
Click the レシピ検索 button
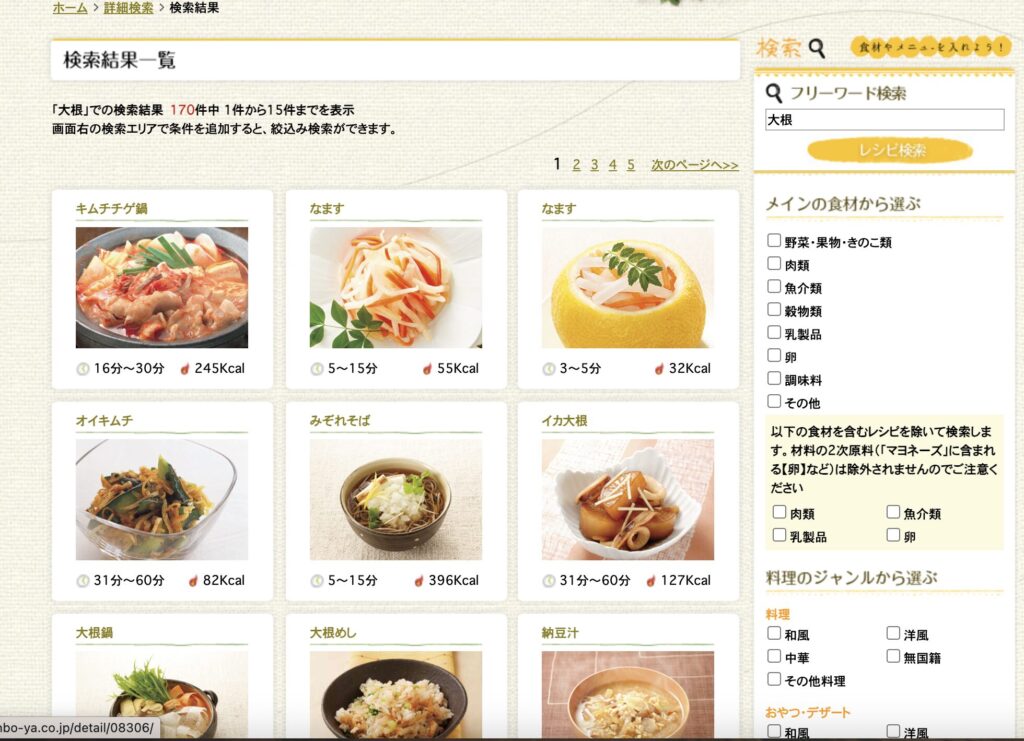click(891, 150)
